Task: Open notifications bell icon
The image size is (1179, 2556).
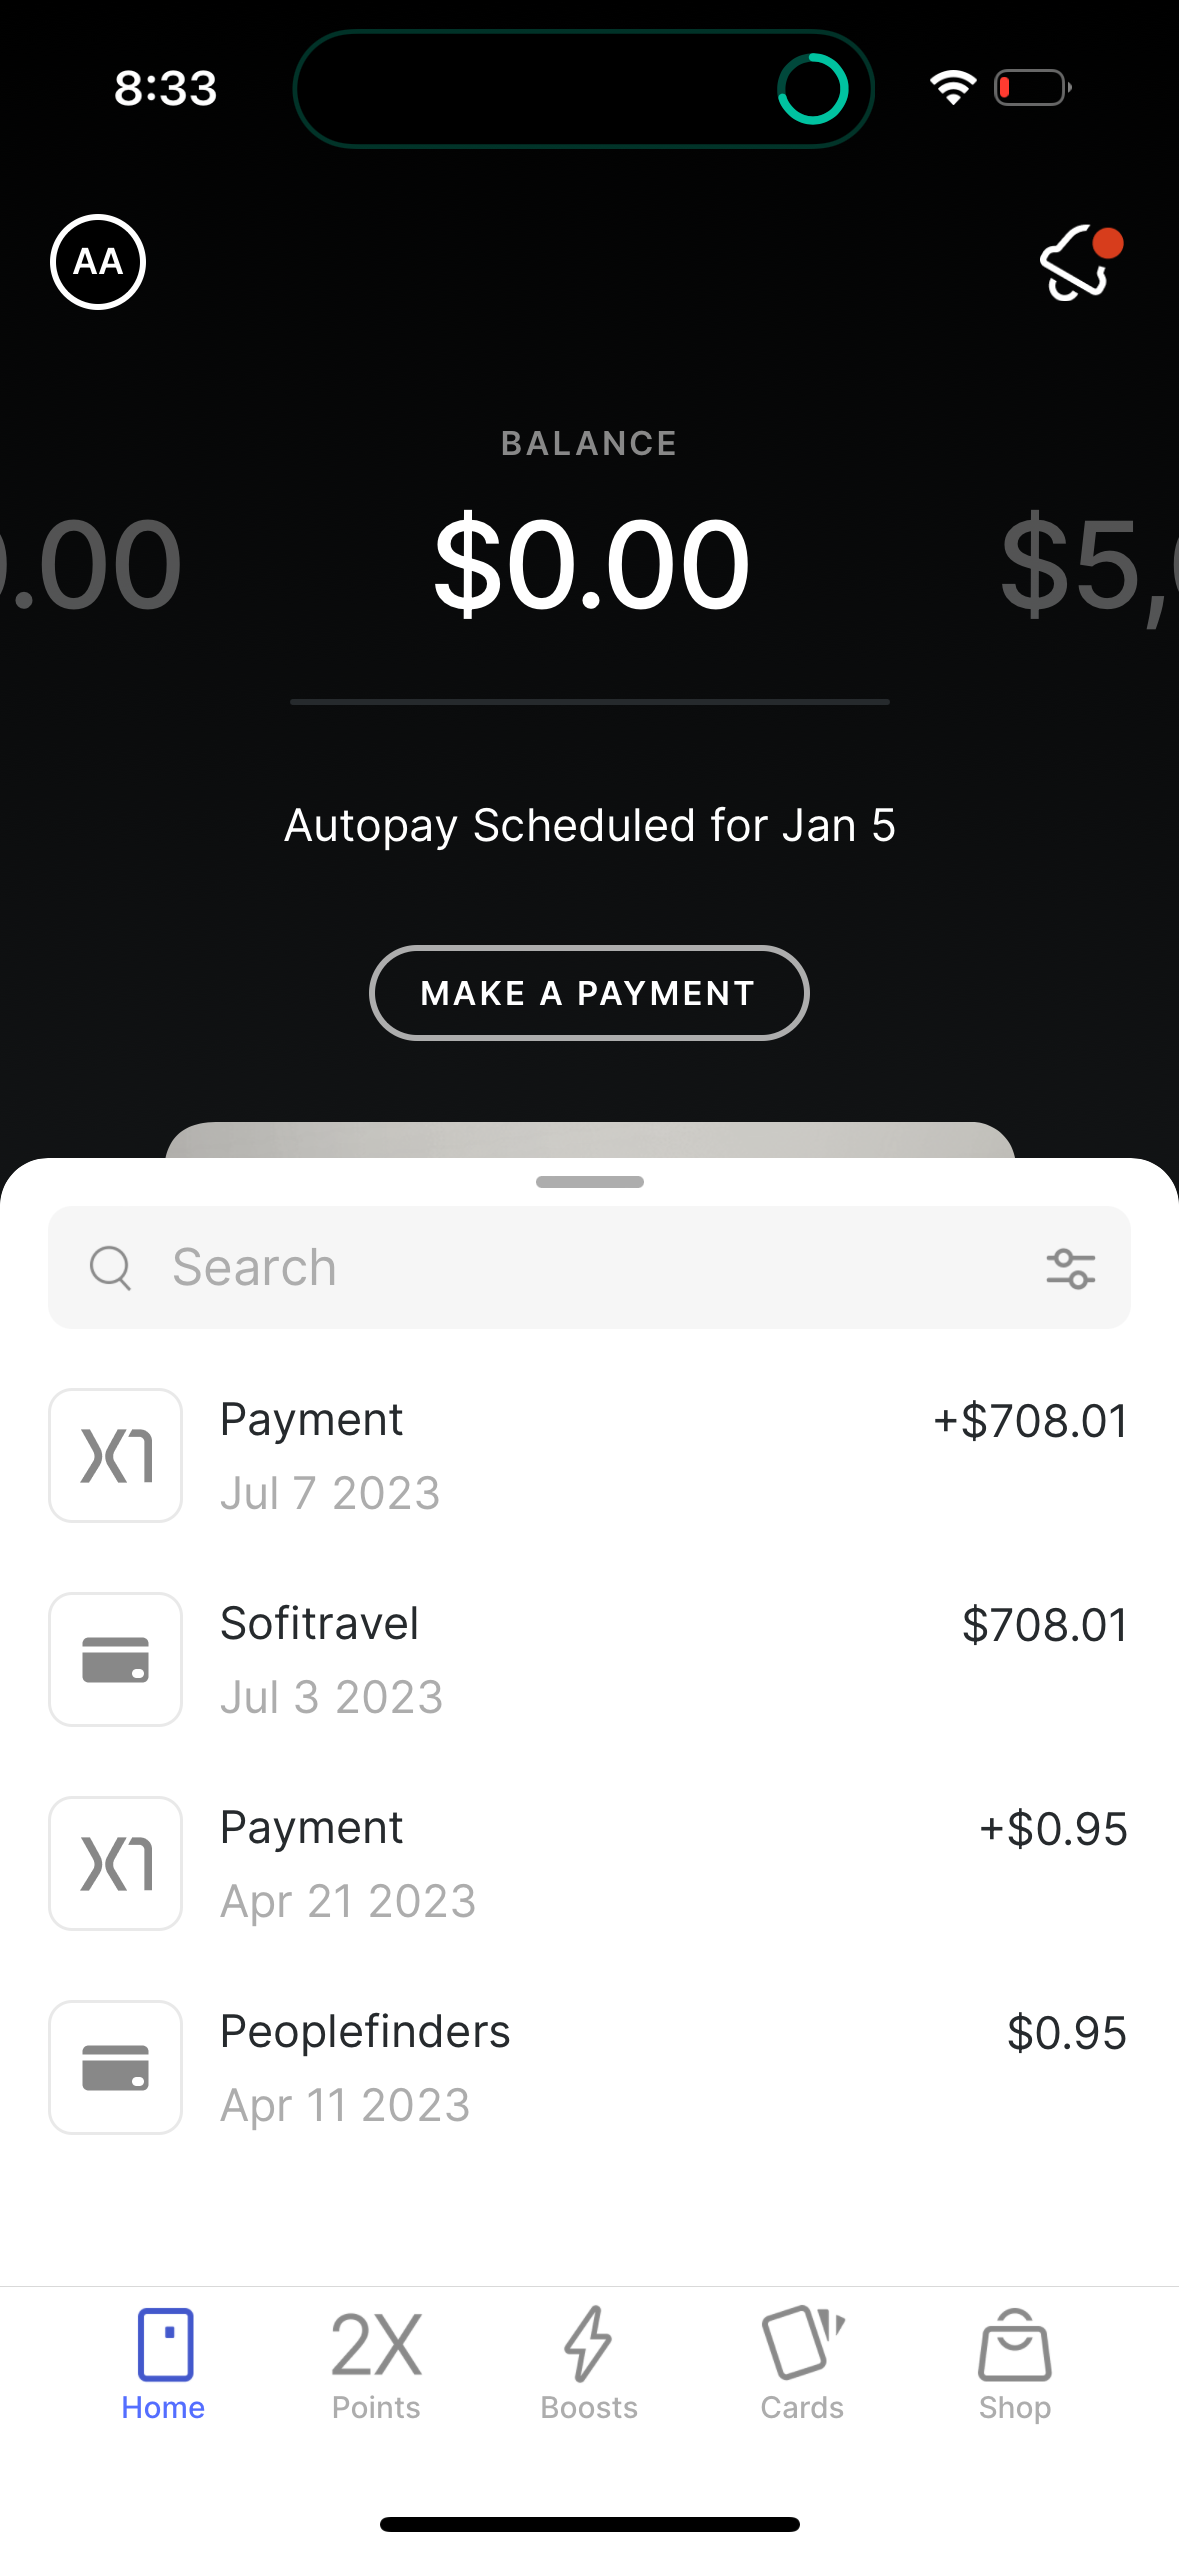Action: point(1076,263)
